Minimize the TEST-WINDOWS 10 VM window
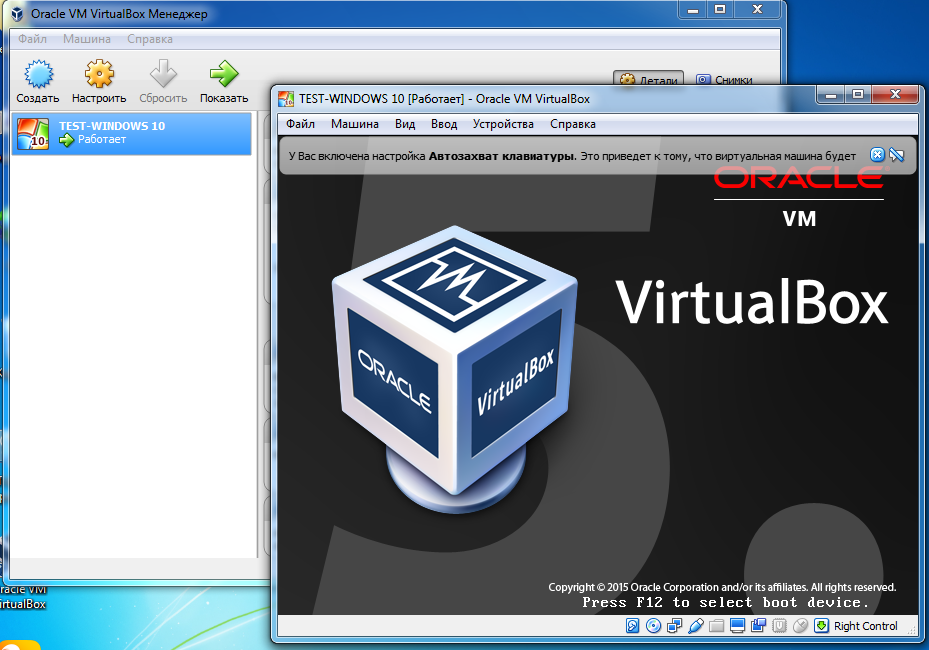Image resolution: width=929 pixels, height=650 pixels. point(831,95)
